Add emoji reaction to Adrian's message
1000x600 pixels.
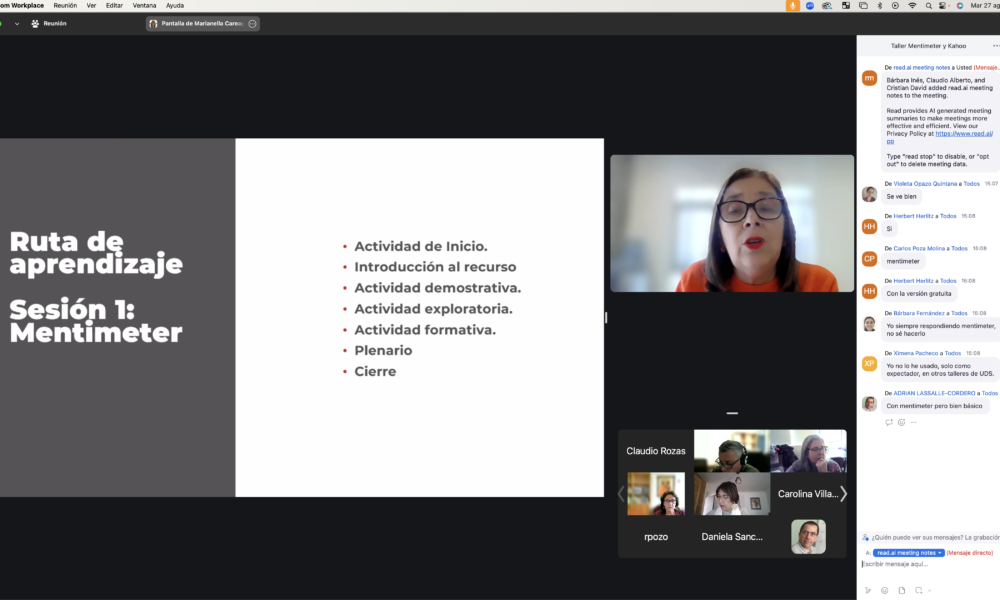point(901,422)
